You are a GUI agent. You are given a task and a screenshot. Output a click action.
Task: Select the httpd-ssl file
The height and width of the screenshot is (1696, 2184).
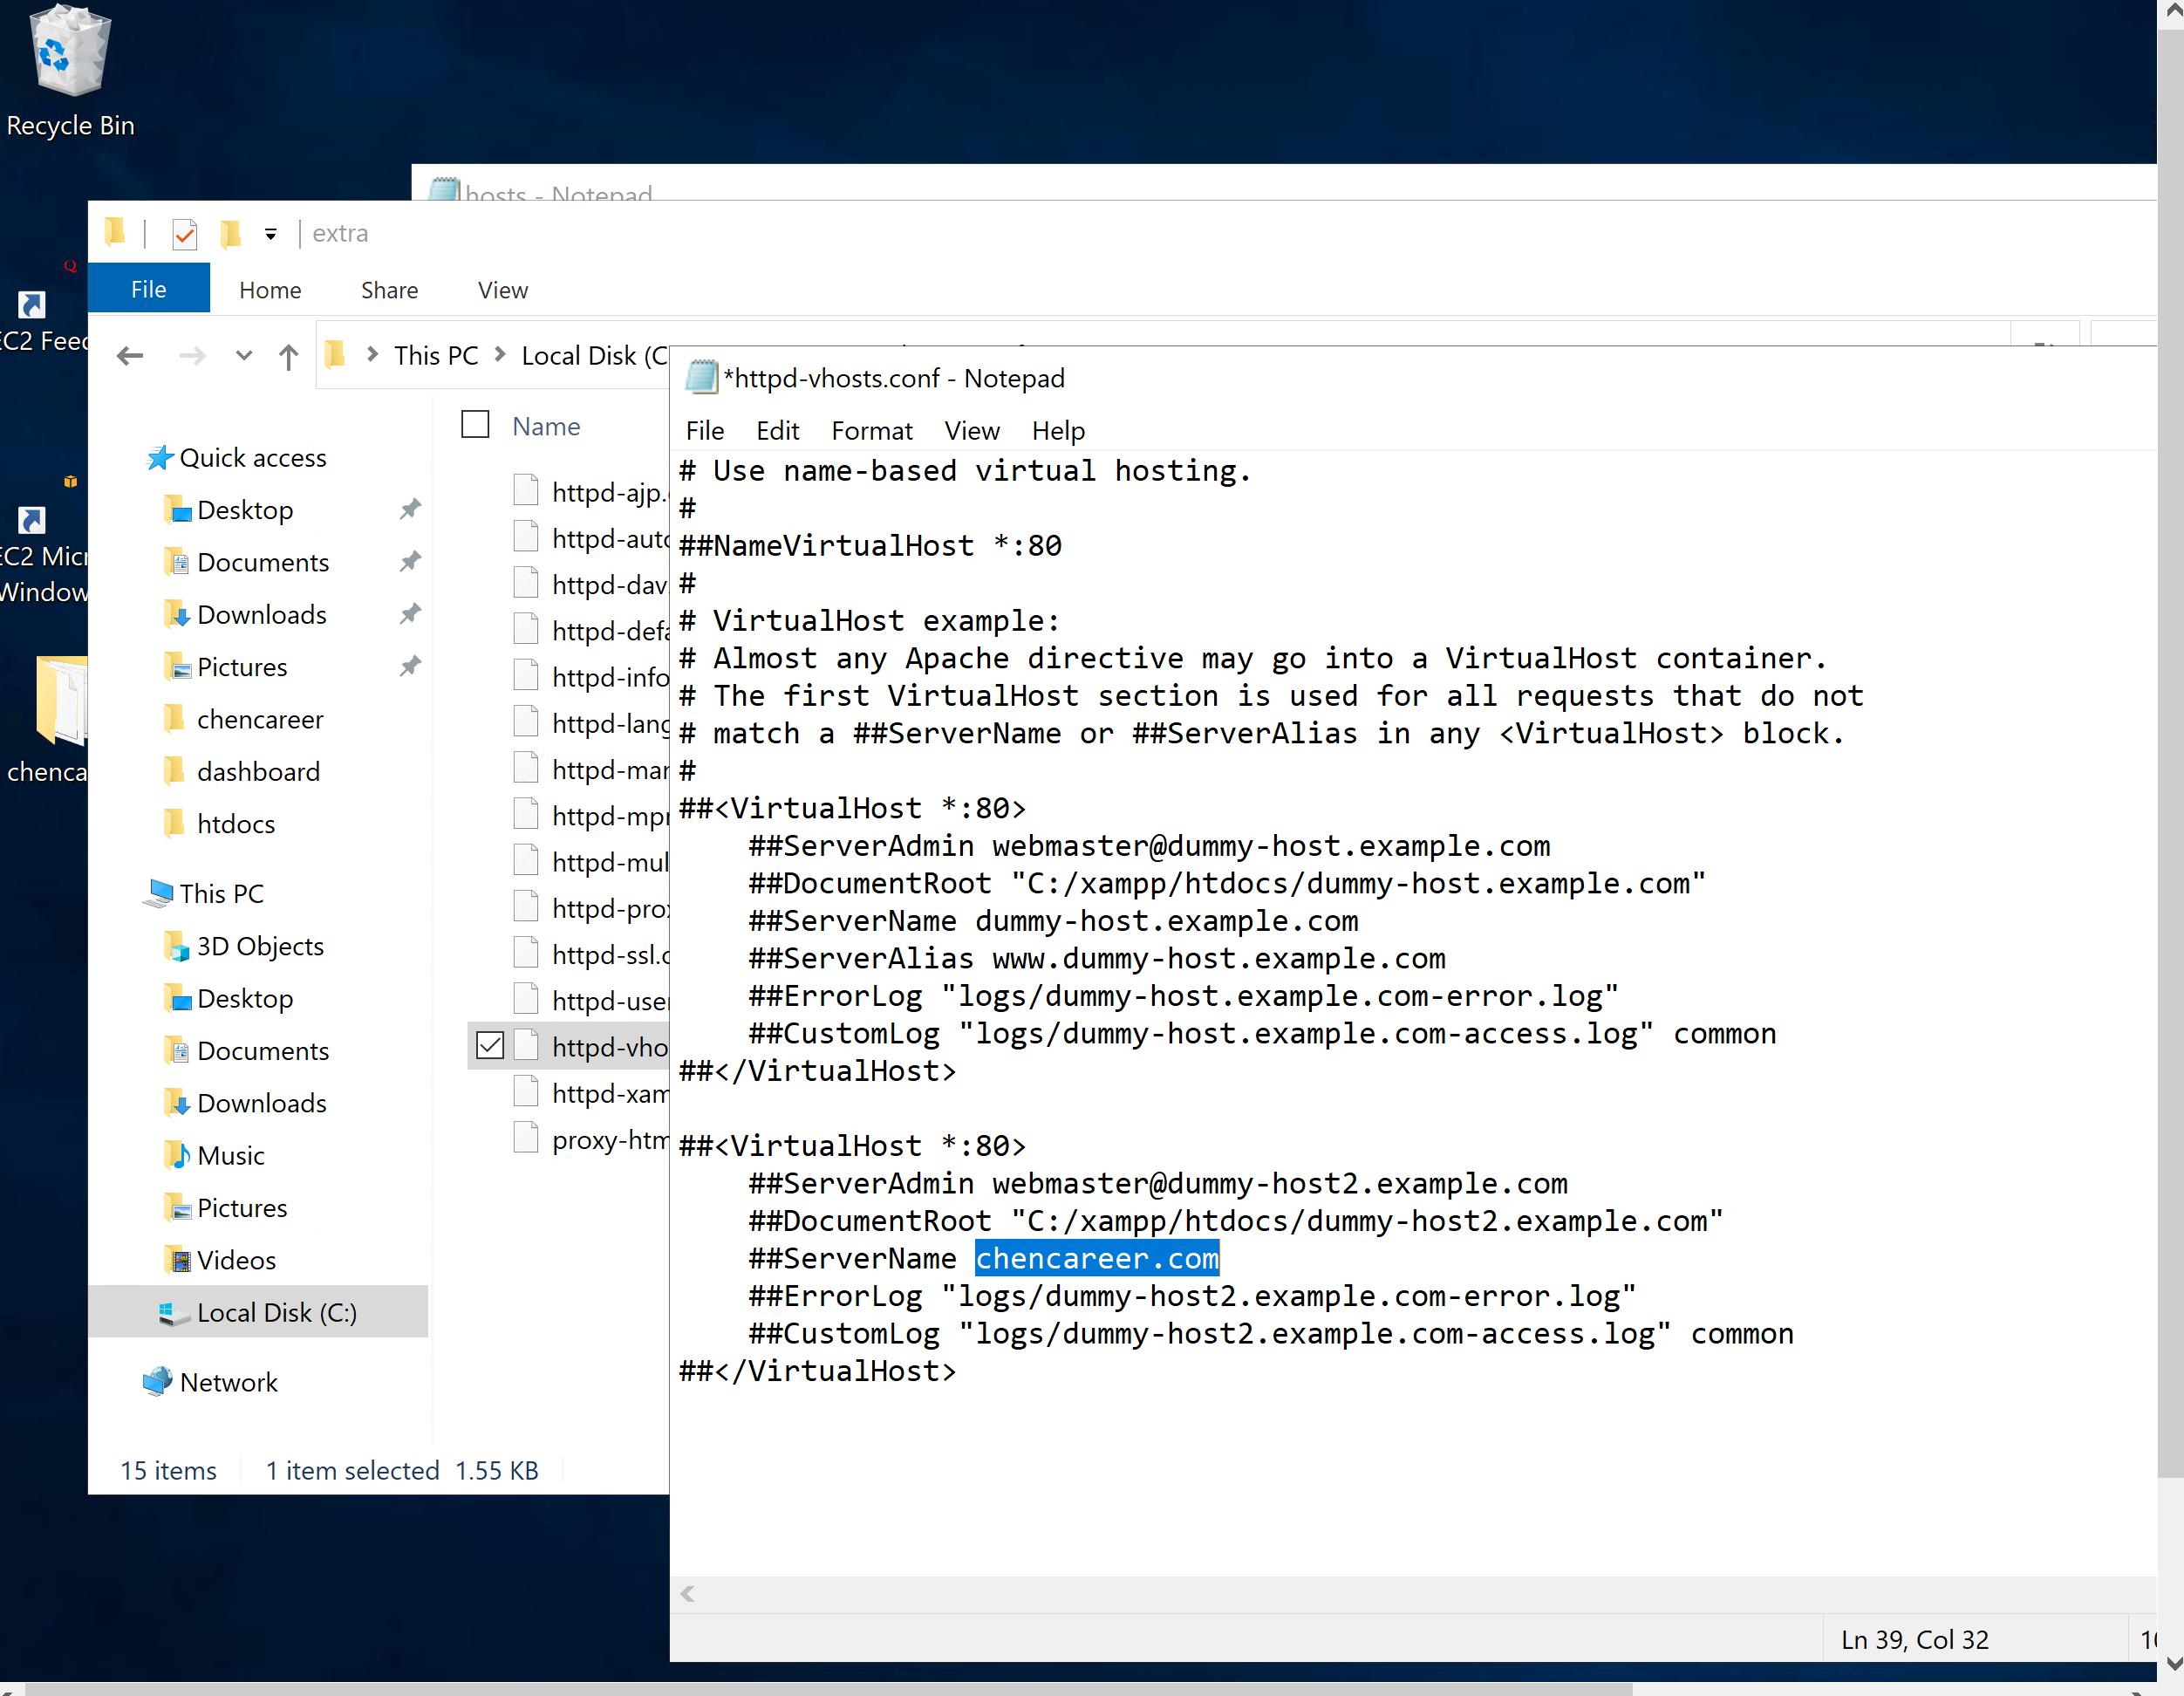(610, 955)
